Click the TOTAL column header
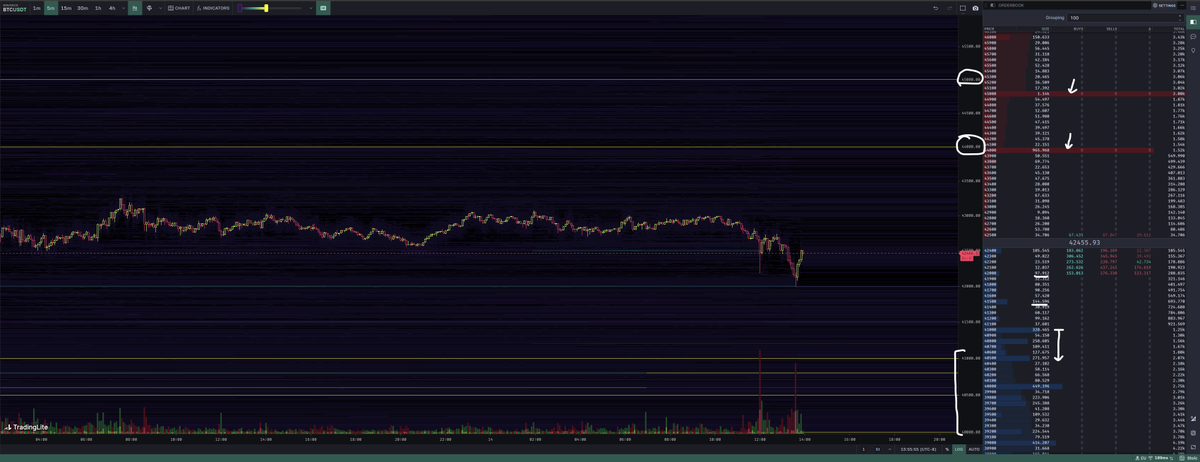1200x462 pixels. click(1178, 29)
